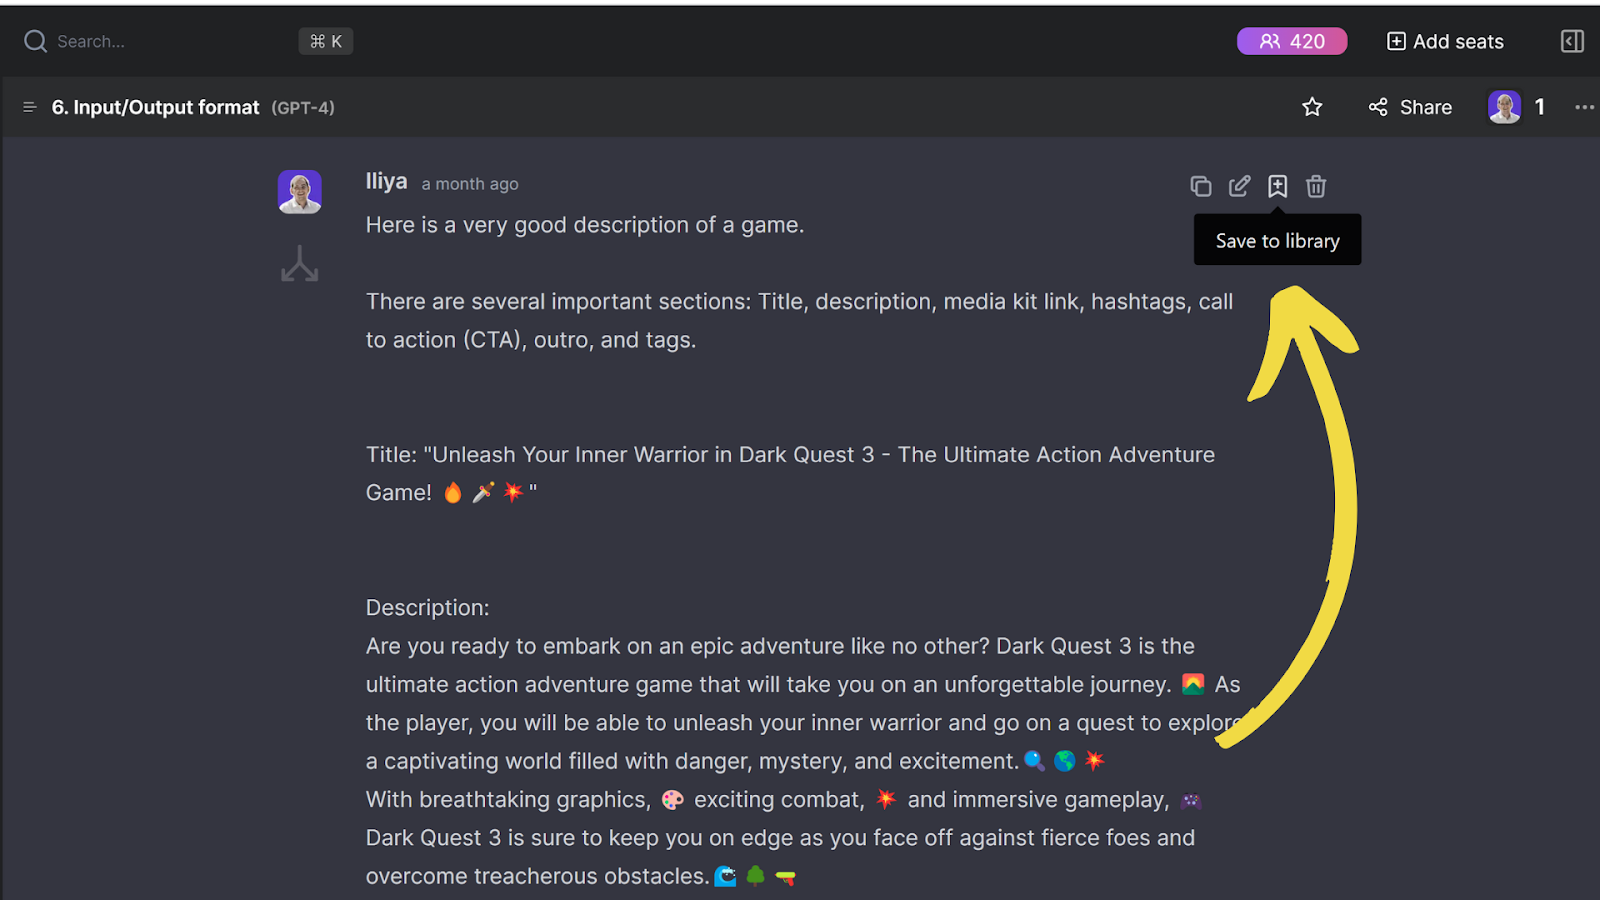The height and width of the screenshot is (900, 1600).
Task: Click the Add seats button
Action: 1445,41
